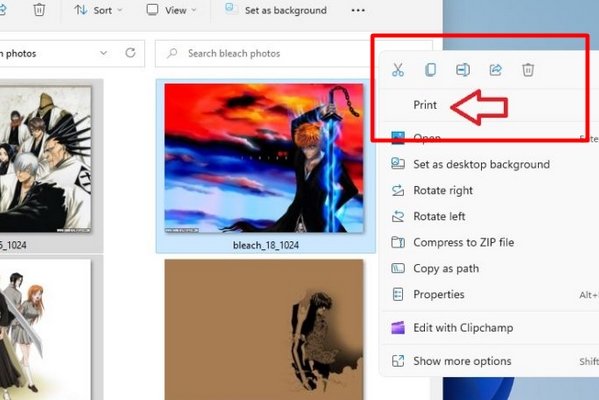Viewport: 599px width, 400px height.
Task: Select the white background characters thumbnail
Action: [45, 330]
